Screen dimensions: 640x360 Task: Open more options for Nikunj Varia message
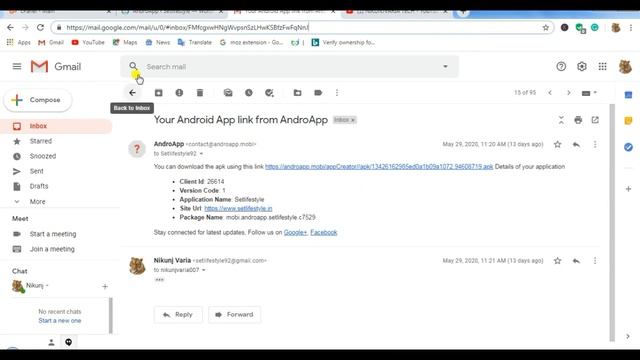pos(595,260)
